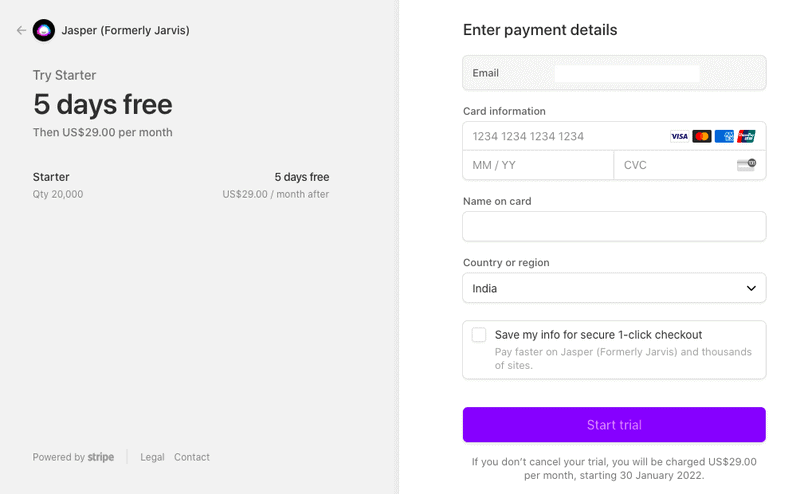Open the Country or region dropdown
The image size is (800, 494).
tap(613, 288)
